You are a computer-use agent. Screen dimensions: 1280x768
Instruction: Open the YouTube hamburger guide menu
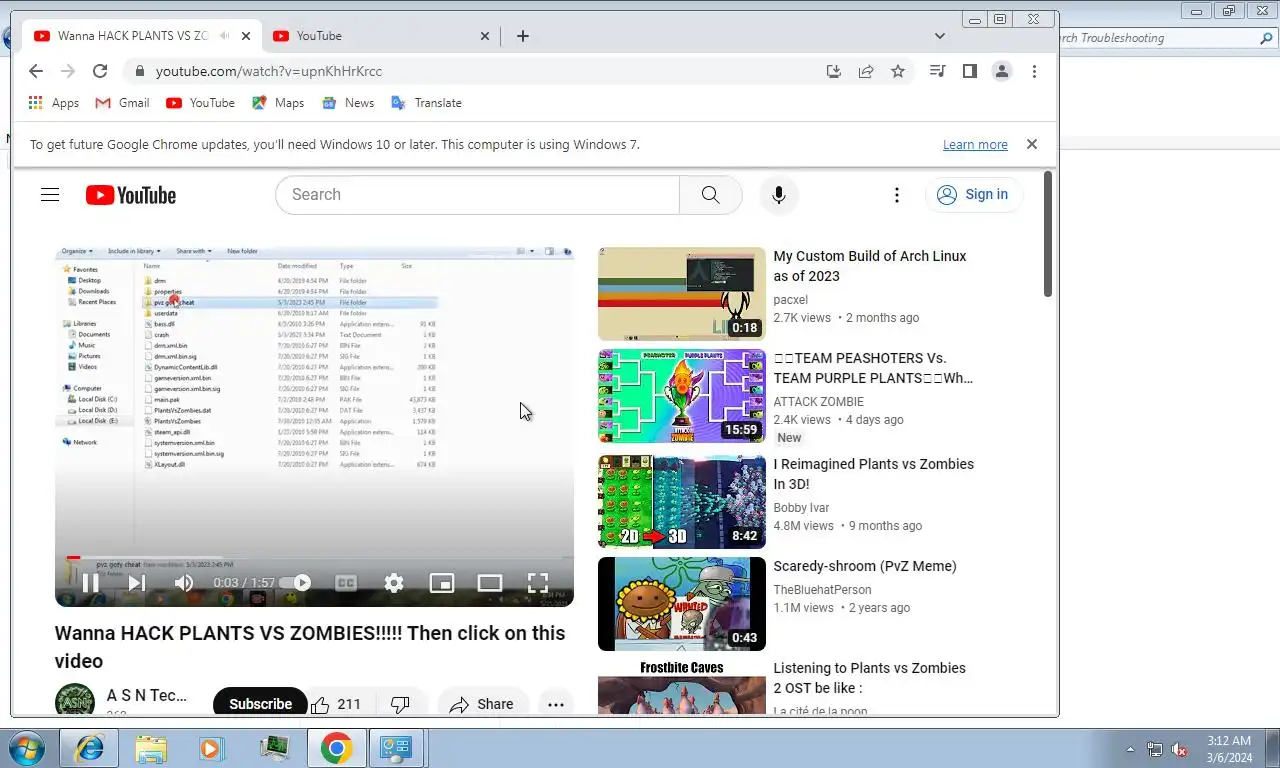click(50, 195)
